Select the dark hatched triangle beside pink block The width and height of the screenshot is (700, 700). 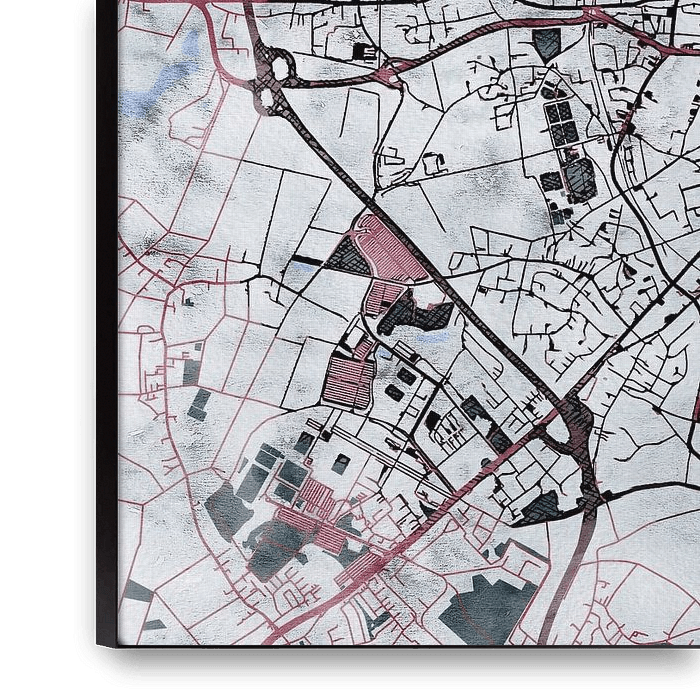pyautogui.click(x=349, y=256)
